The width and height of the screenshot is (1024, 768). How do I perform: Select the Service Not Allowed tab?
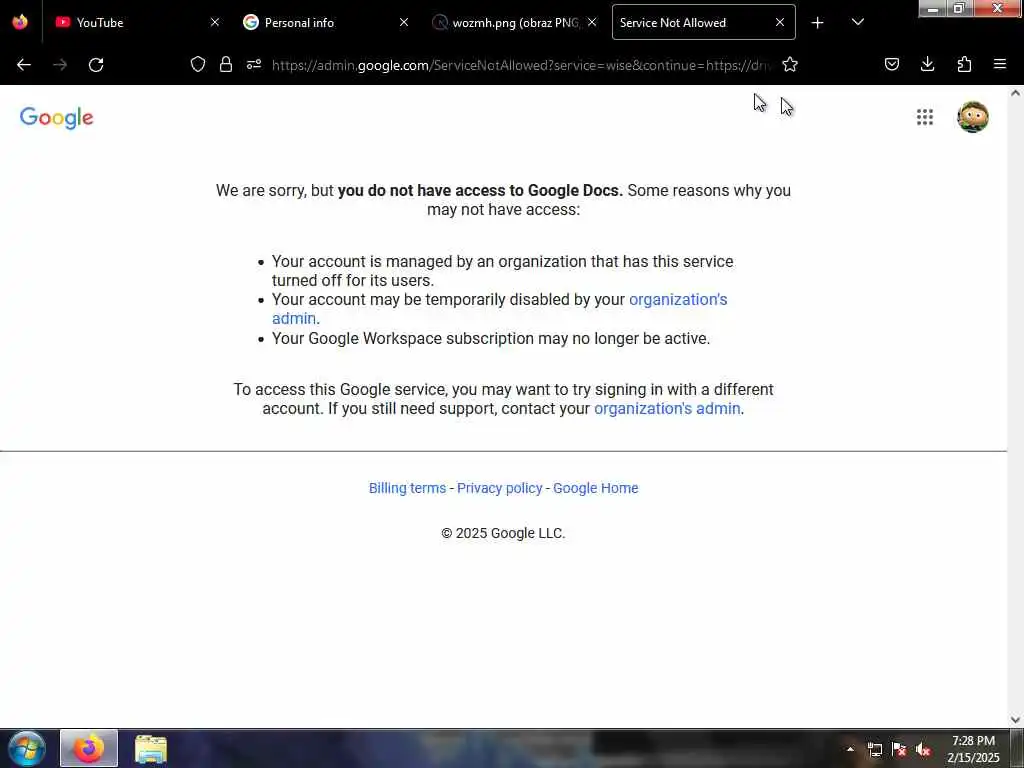(703, 22)
